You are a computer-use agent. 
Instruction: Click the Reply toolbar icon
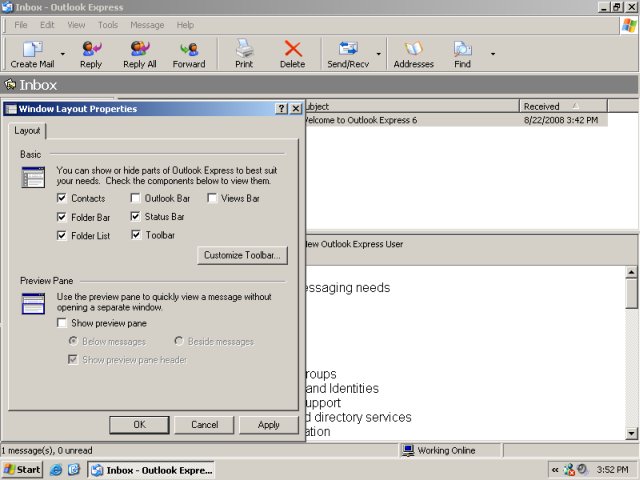coord(91,49)
